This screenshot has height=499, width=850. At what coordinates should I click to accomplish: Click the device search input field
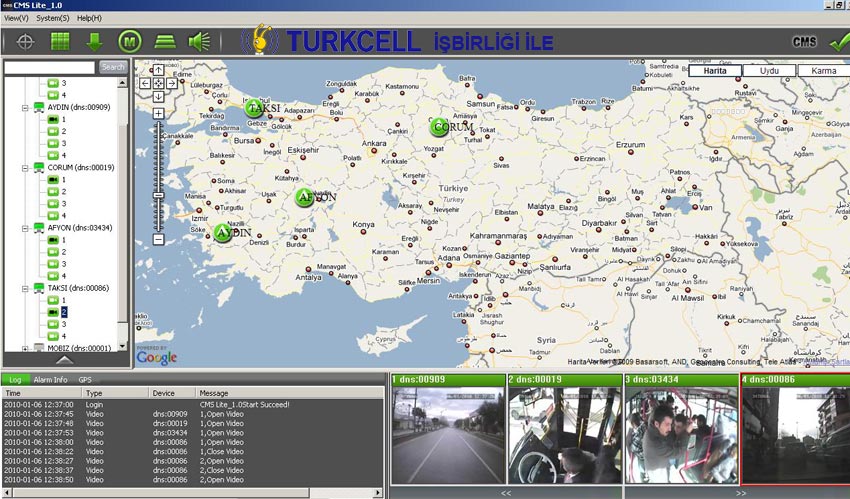(x=49, y=67)
